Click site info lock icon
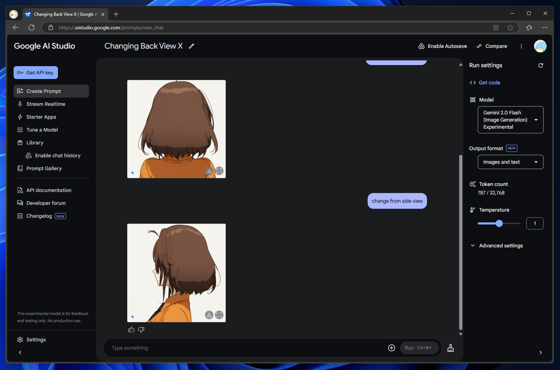560x370 pixels. point(50,28)
